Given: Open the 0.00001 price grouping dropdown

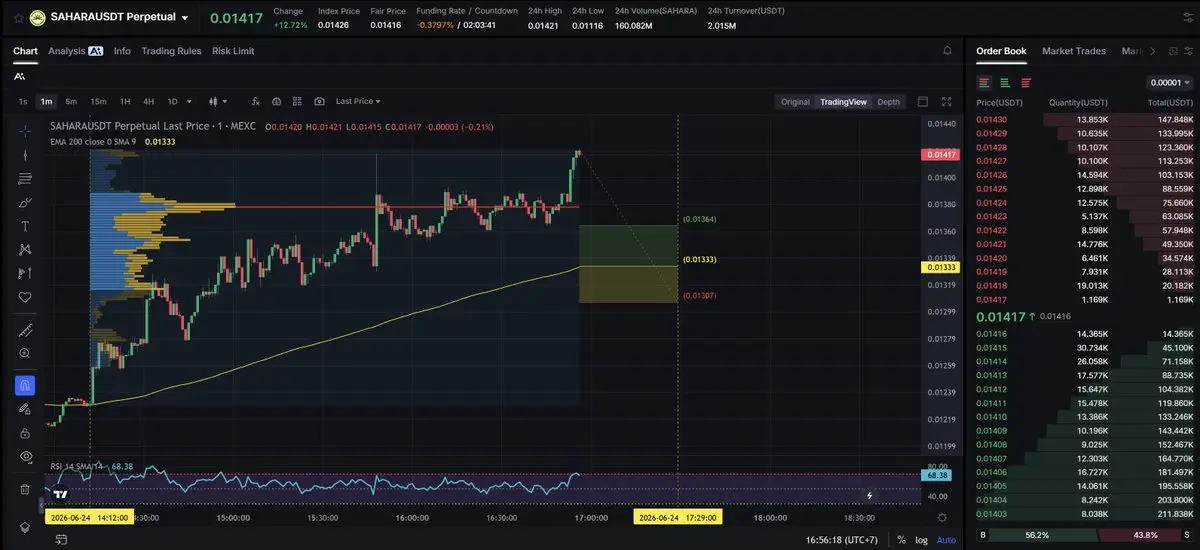Looking at the screenshot, I should pos(1169,83).
